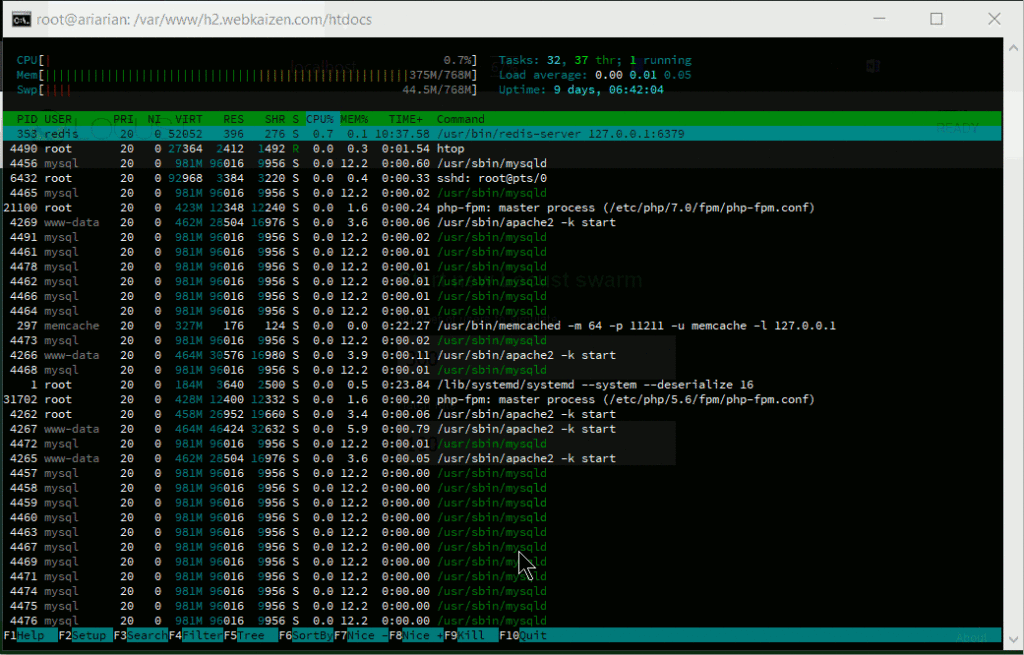Click F8 Nice plus button

pyautogui.click(x=415, y=635)
